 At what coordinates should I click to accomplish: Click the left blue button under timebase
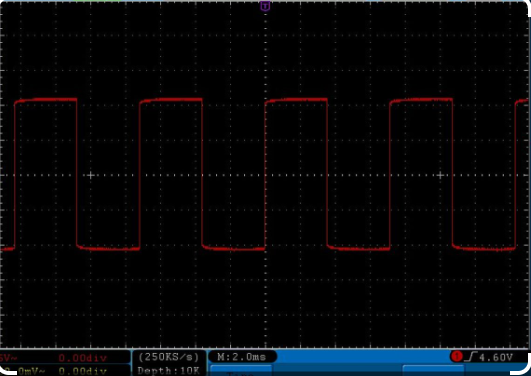241,370
